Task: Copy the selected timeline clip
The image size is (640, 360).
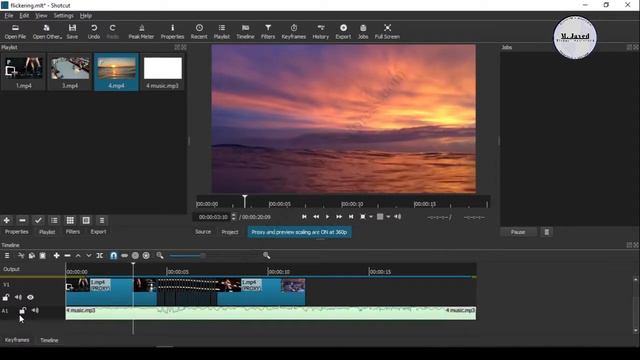Action: 32,256
